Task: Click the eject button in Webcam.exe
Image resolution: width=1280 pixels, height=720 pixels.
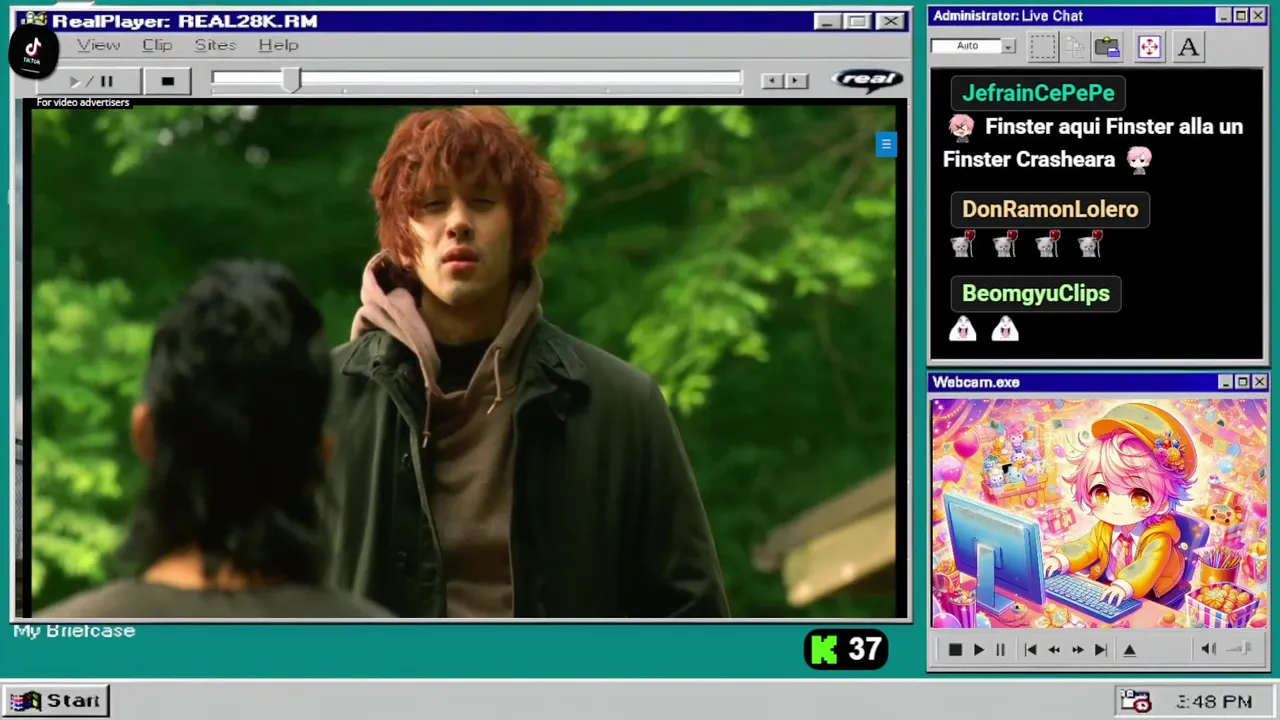Action: [1130, 650]
